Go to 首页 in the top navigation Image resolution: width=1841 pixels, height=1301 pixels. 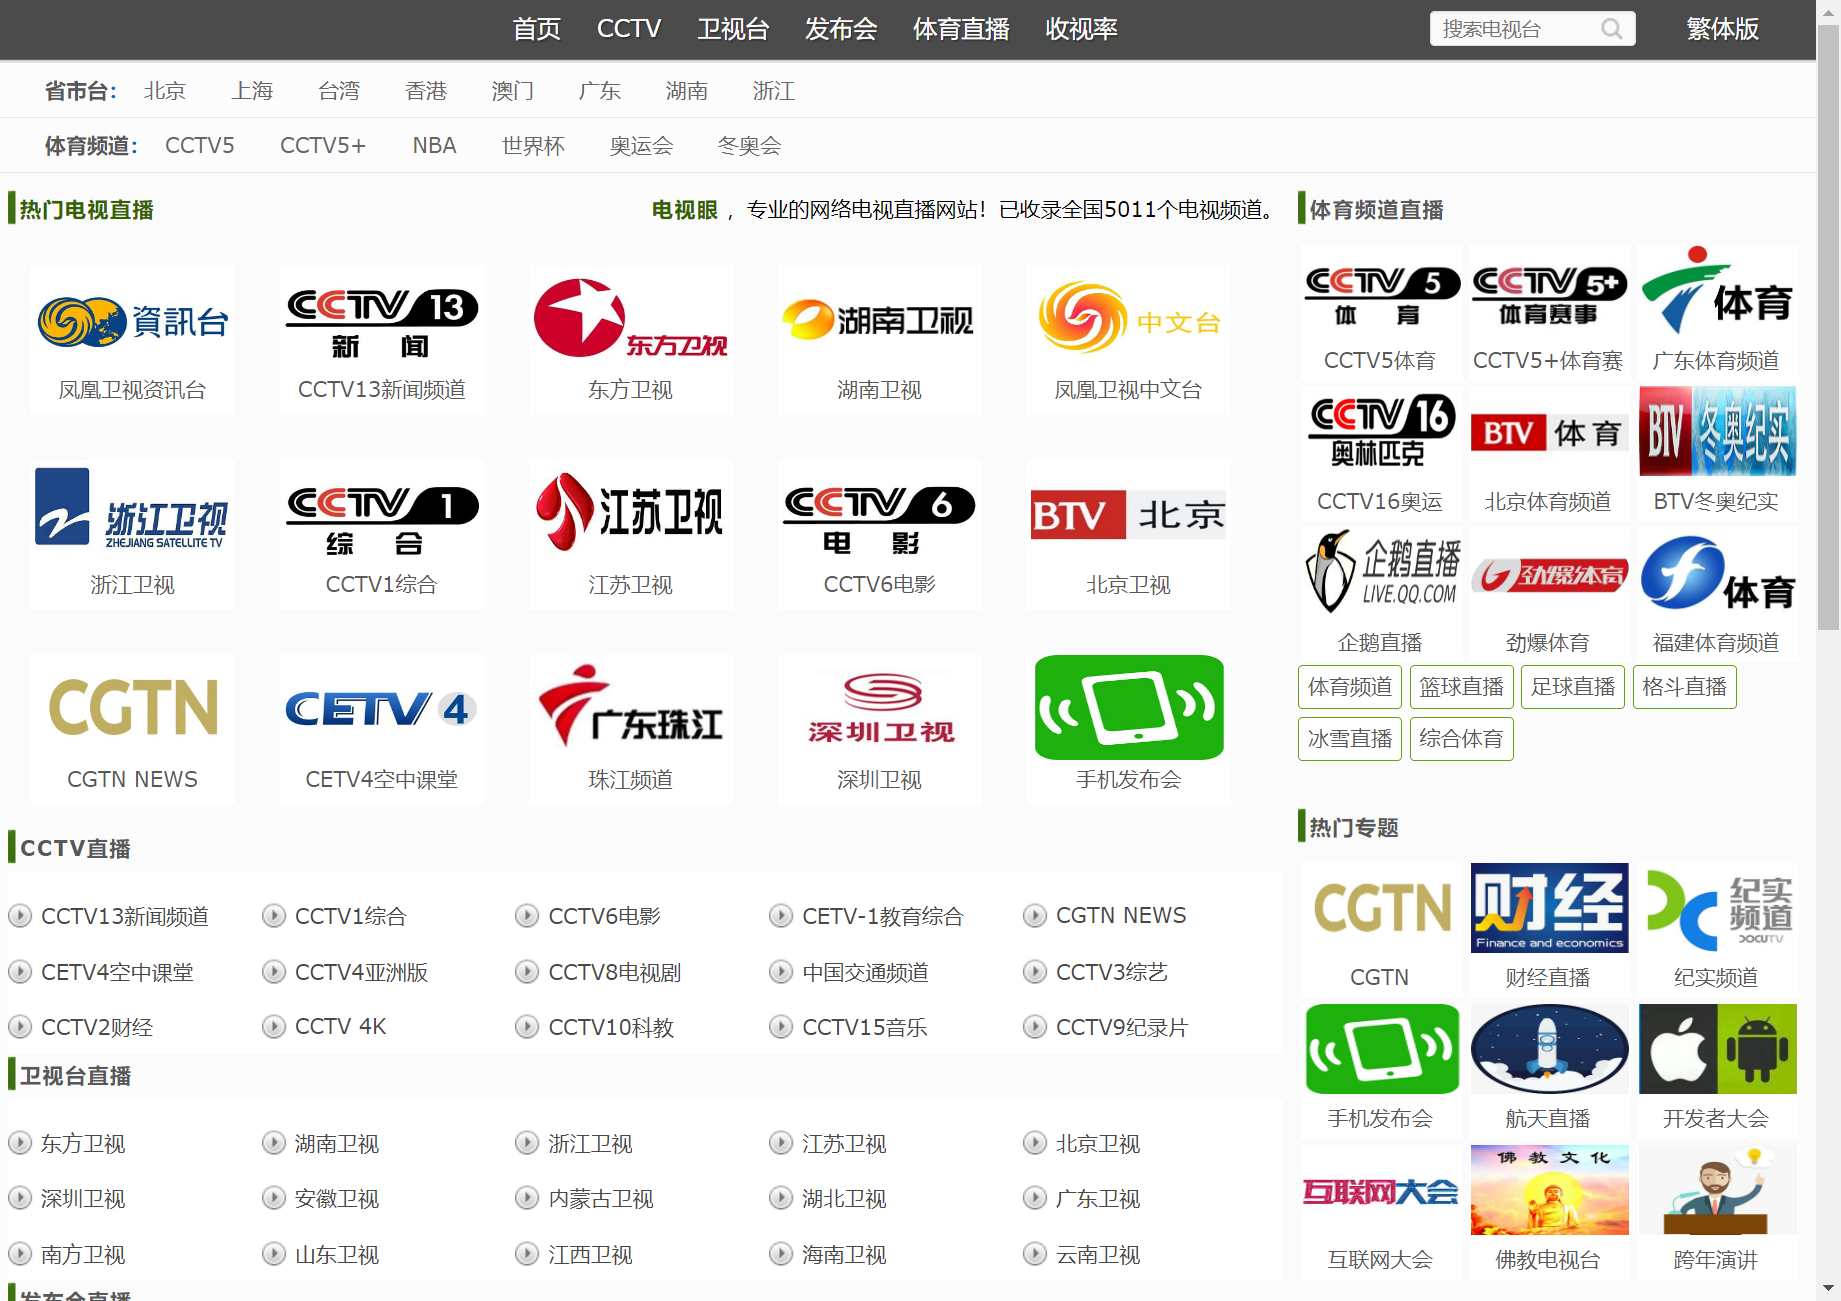coord(537,29)
